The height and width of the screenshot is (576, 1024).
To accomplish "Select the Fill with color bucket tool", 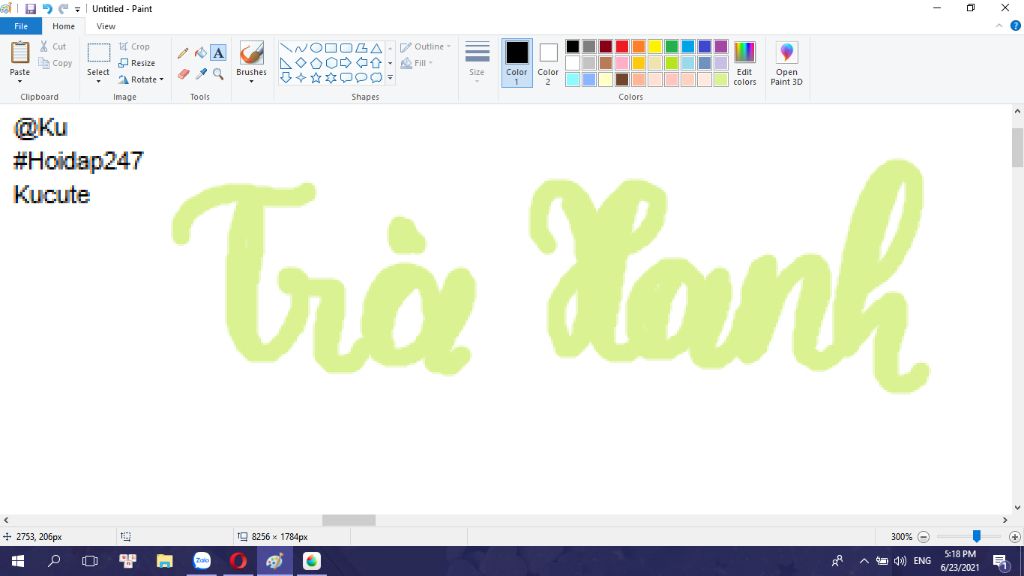I will 200,52.
